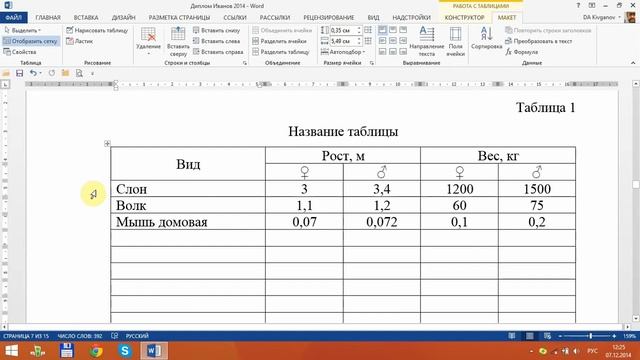
Task: Open Skype from the taskbar
Action: [x=124, y=351]
